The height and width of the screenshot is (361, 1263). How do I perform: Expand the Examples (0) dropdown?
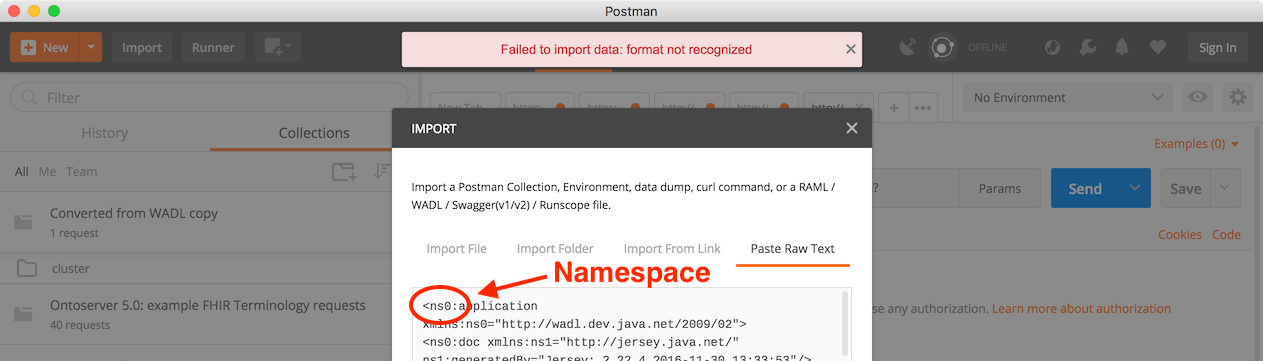[1197, 144]
